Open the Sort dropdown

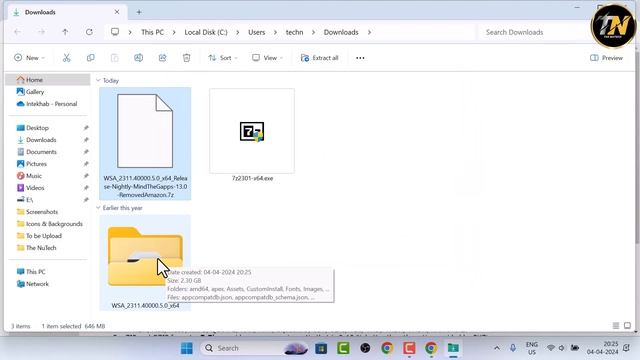[222, 58]
